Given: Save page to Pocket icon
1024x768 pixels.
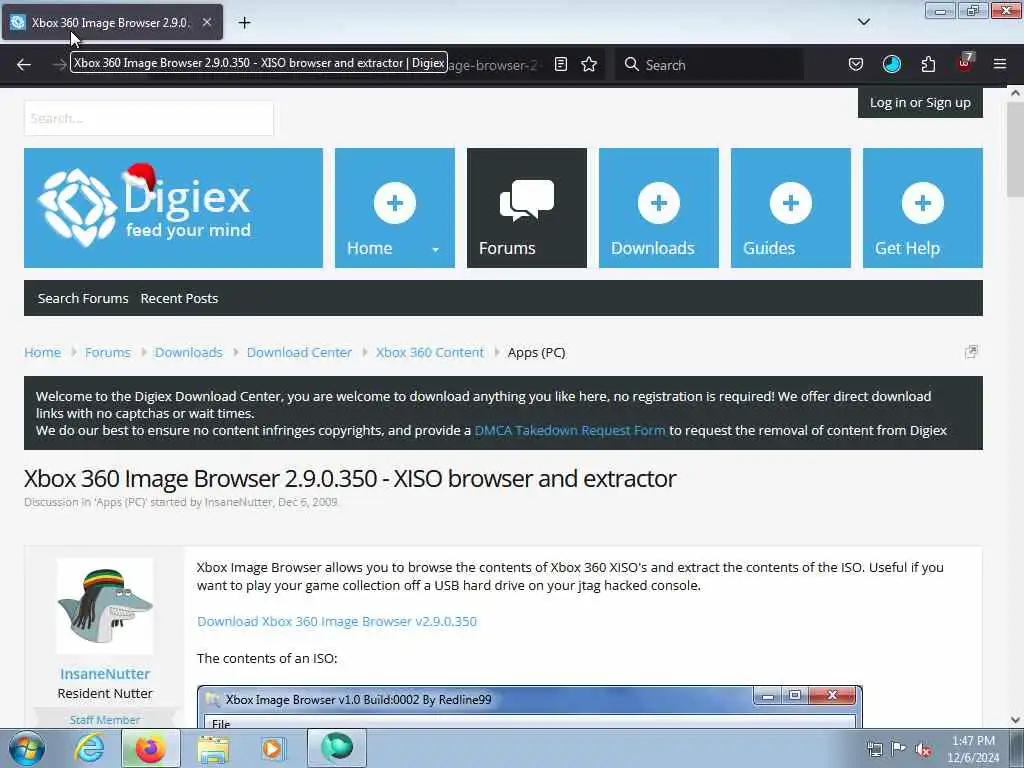Looking at the screenshot, I should (x=856, y=64).
